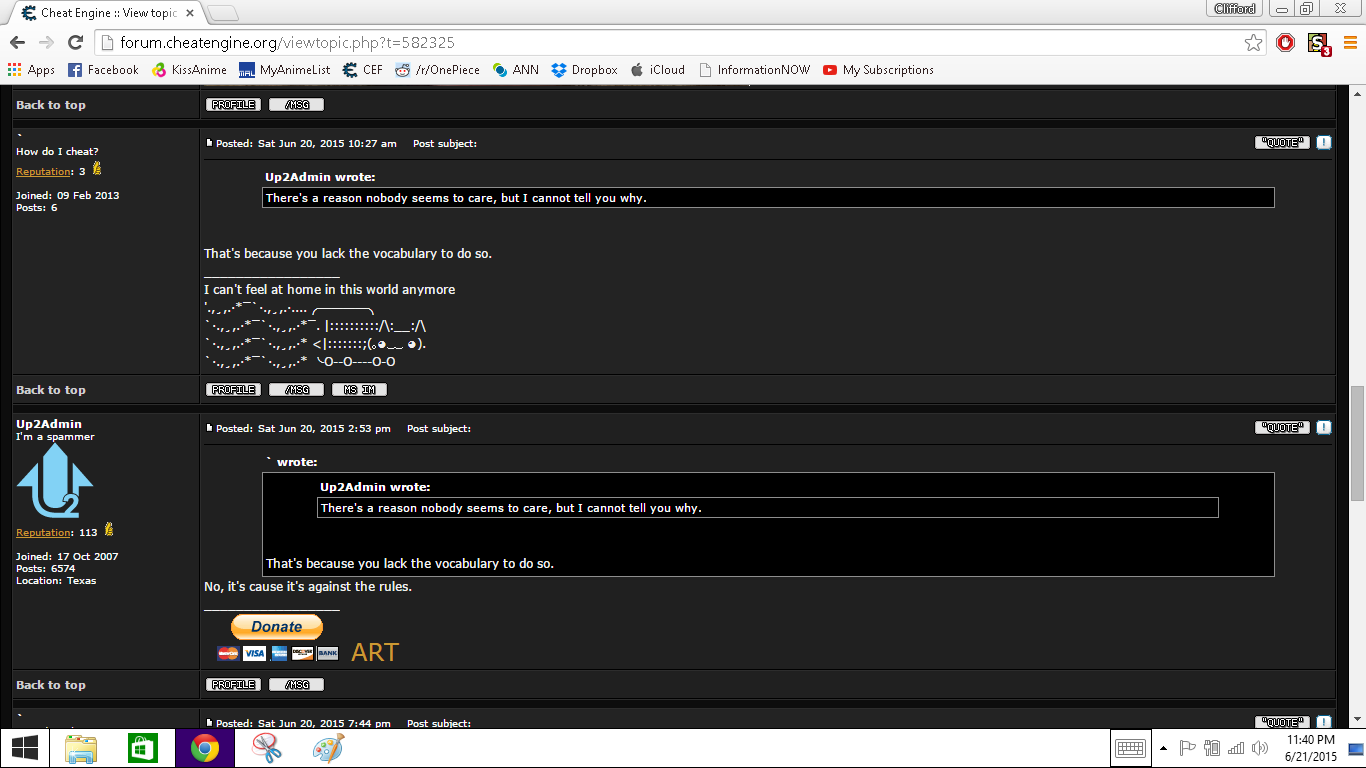Click the reputation icon beside Reputation 113

(109, 530)
